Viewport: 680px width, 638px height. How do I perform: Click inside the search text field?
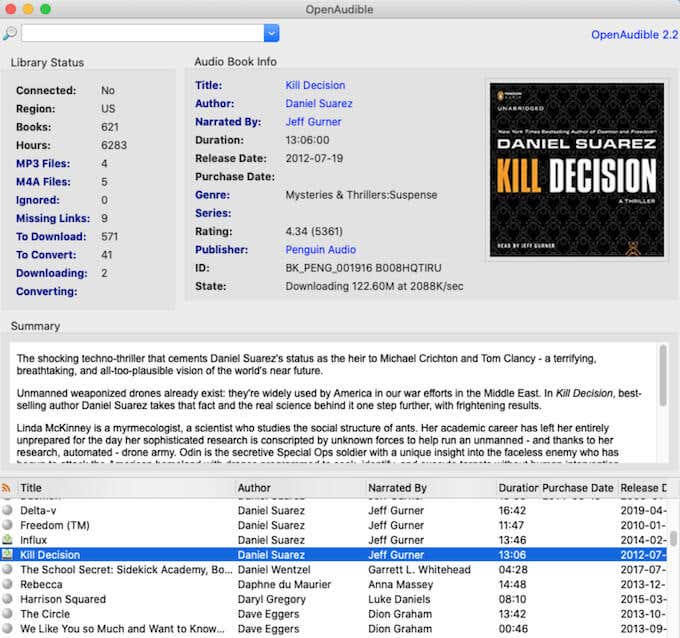[x=143, y=33]
